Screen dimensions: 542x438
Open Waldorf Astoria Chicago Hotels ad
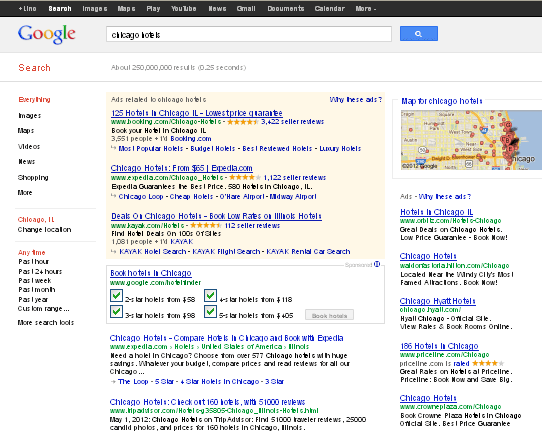[428, 256]
